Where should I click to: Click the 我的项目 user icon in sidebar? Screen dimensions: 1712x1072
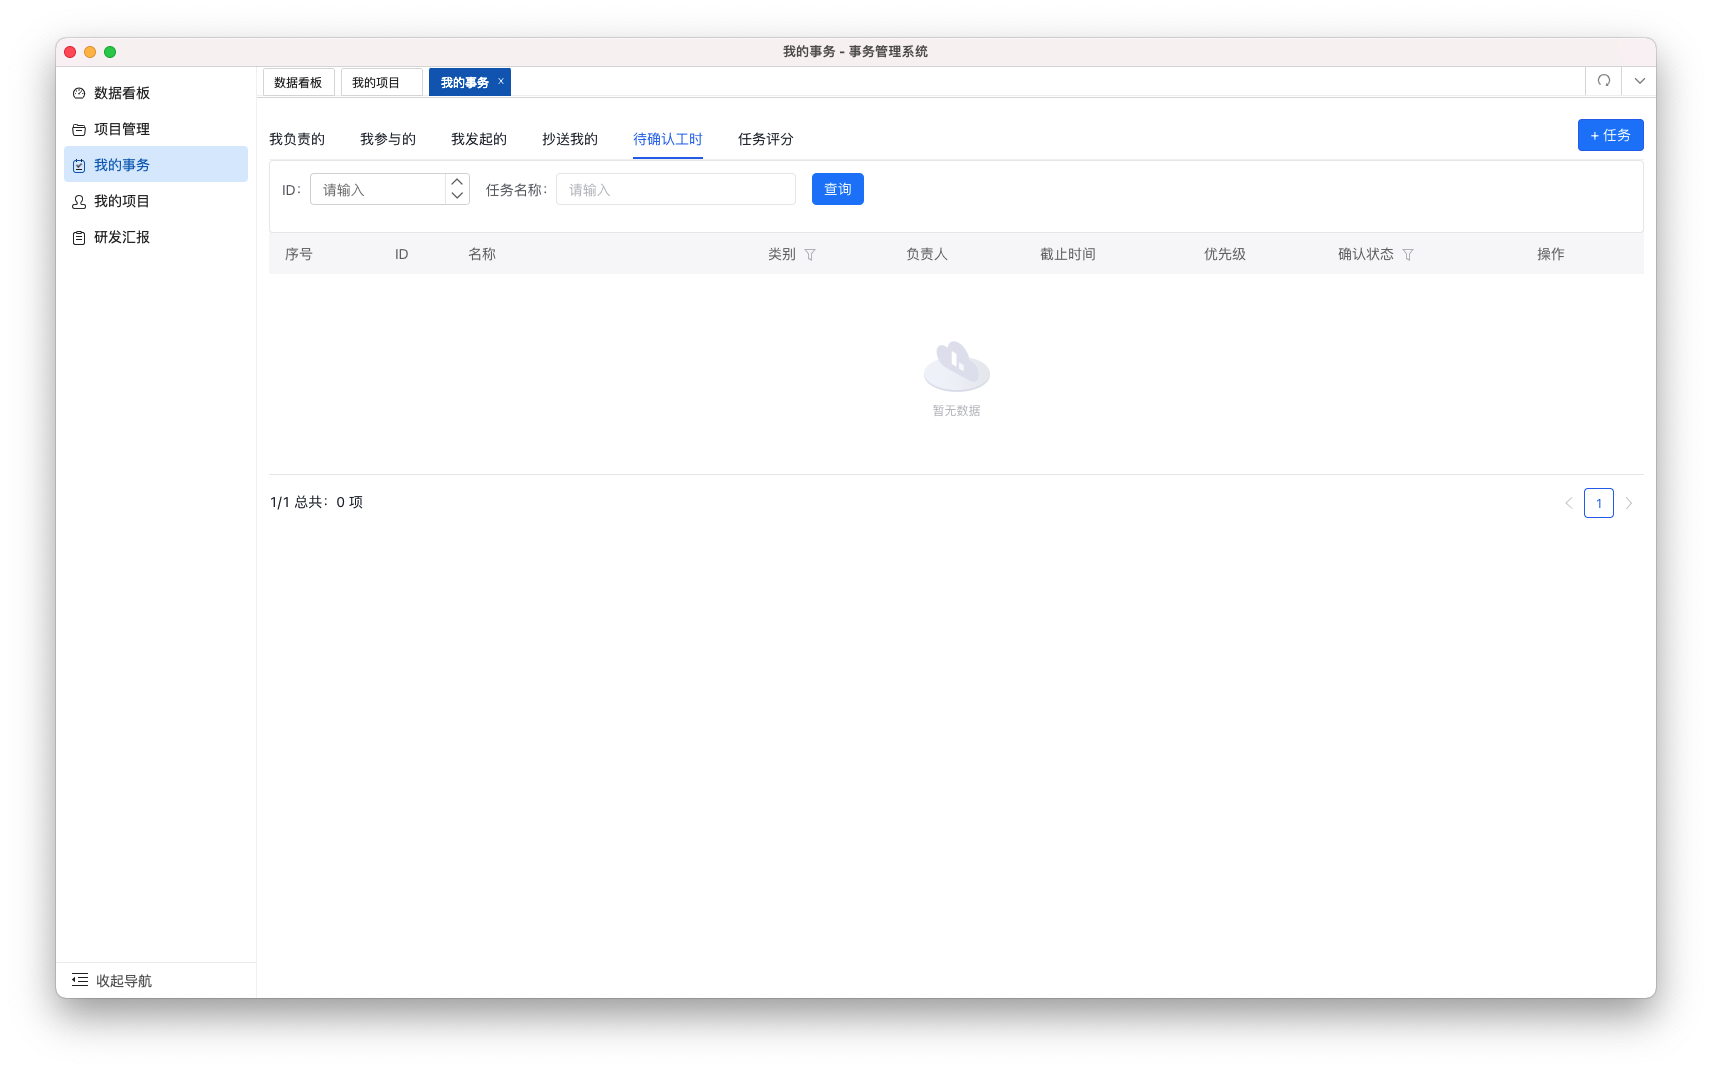[x=79, y=201]
